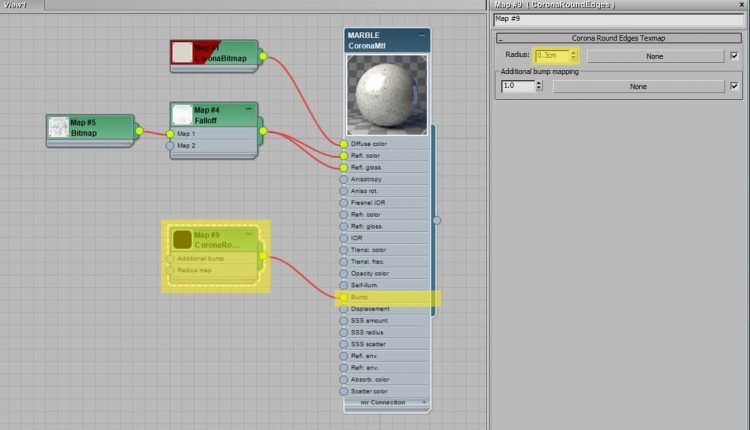Toggle the Radius map enable checkbox
Screen dimensions: 750x430
[x=735, y=56]
